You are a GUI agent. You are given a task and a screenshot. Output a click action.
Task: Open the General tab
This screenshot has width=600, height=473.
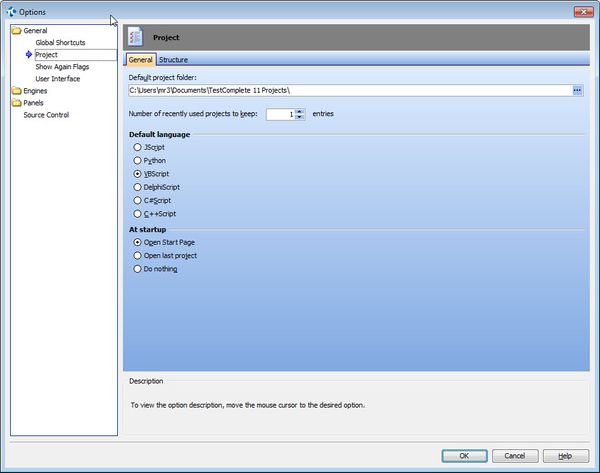coord(139,60)
